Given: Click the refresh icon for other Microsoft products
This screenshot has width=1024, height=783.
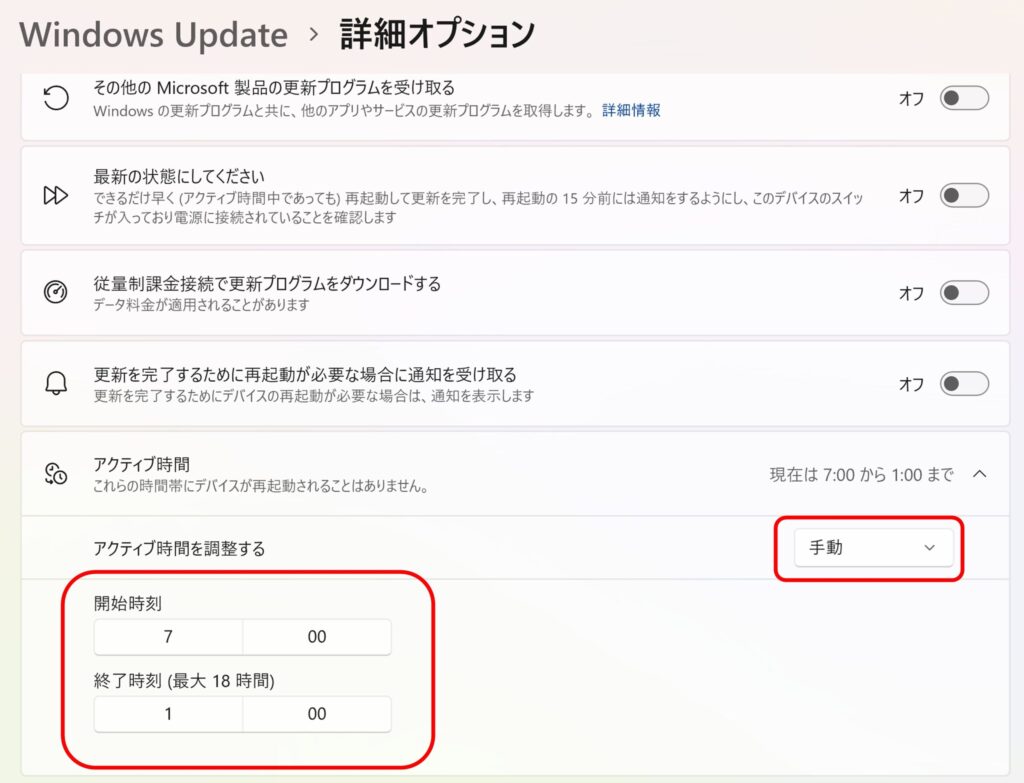Looking at the screenshot, I should pyautogui.click(x=56, y=99).
